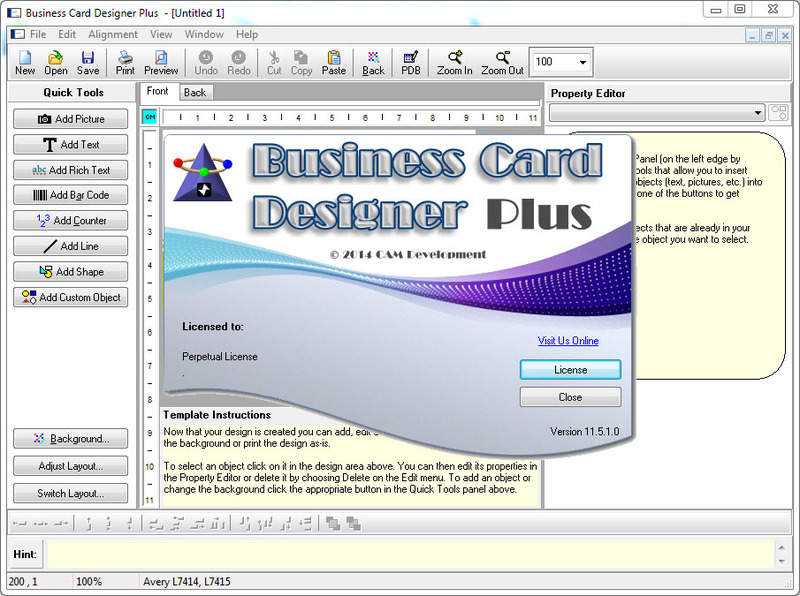Screen dimensions: 800x596
Task: Click the Undo toolbar icon
Action: tap(206, 63)
